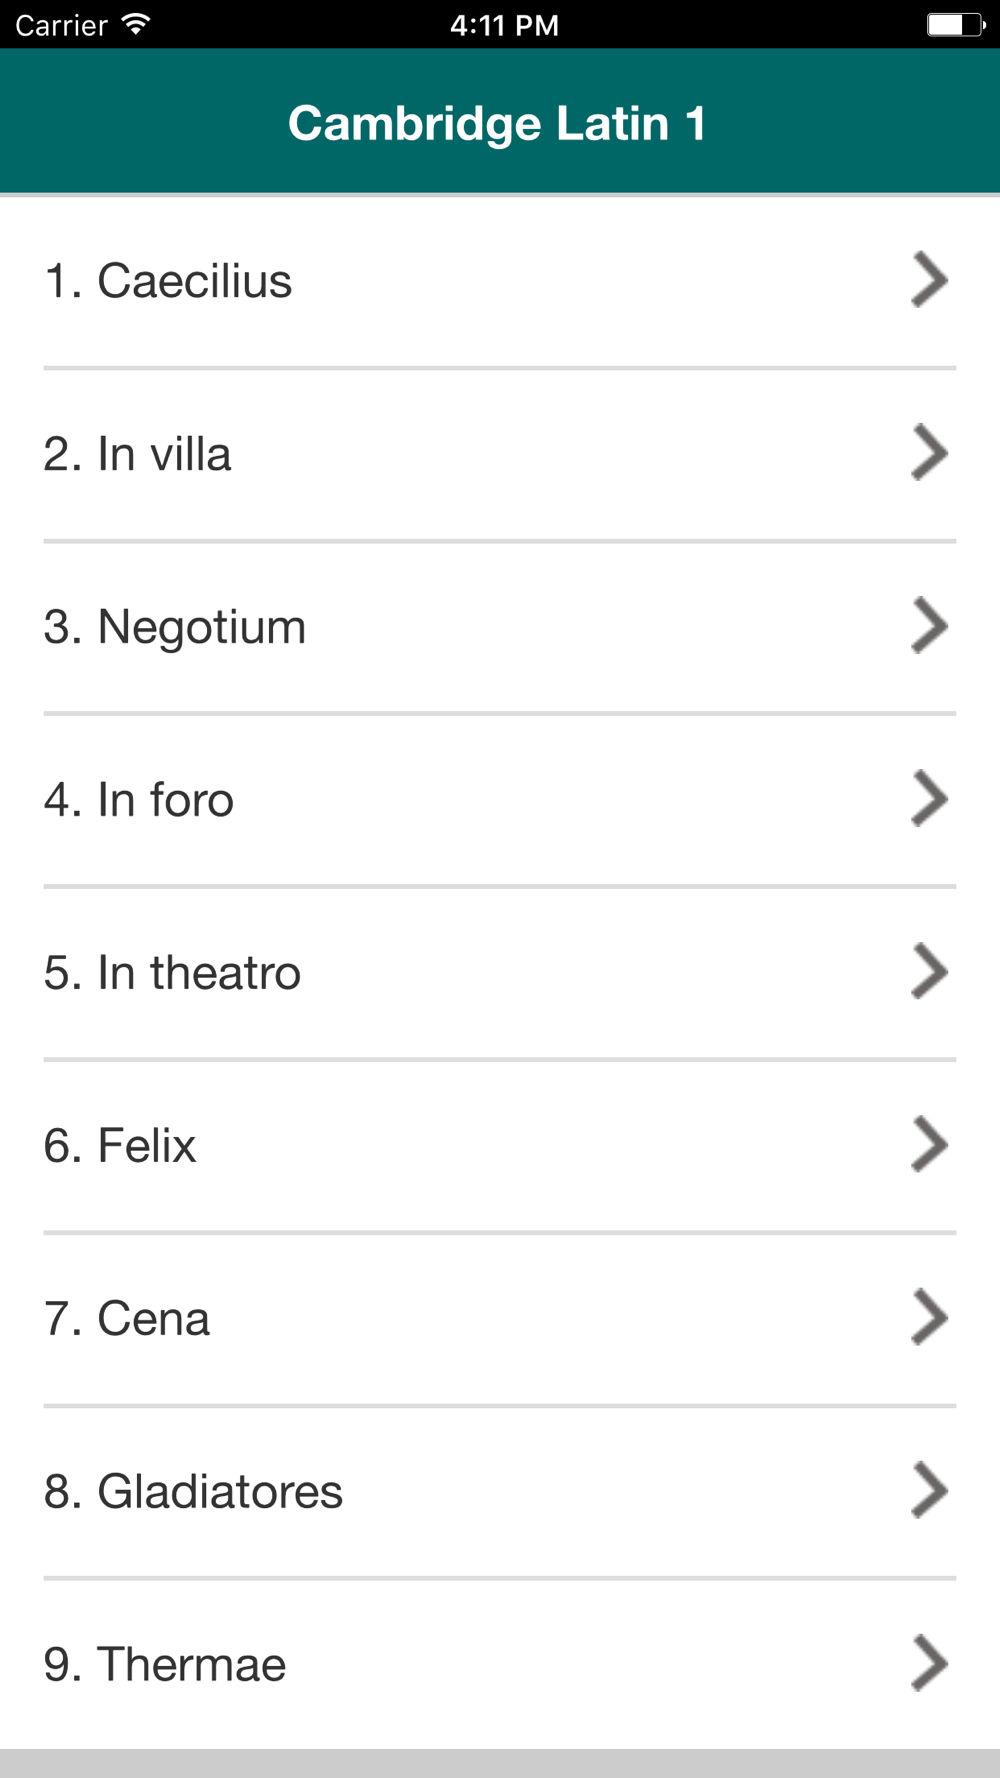
Task: Tap the chevron arrow beside Cena
Action: [x=929, y=1318]
